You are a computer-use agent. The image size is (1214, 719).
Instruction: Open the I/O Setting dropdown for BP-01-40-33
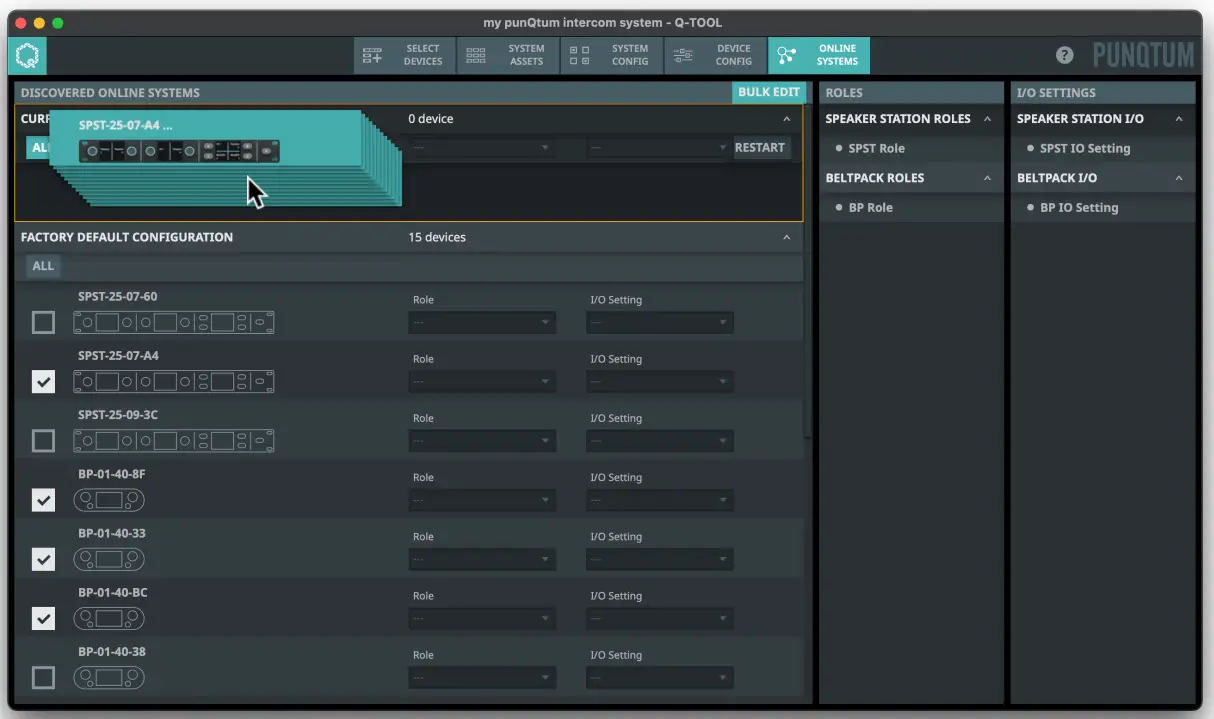pyautogui.click(x=659, y=559)
